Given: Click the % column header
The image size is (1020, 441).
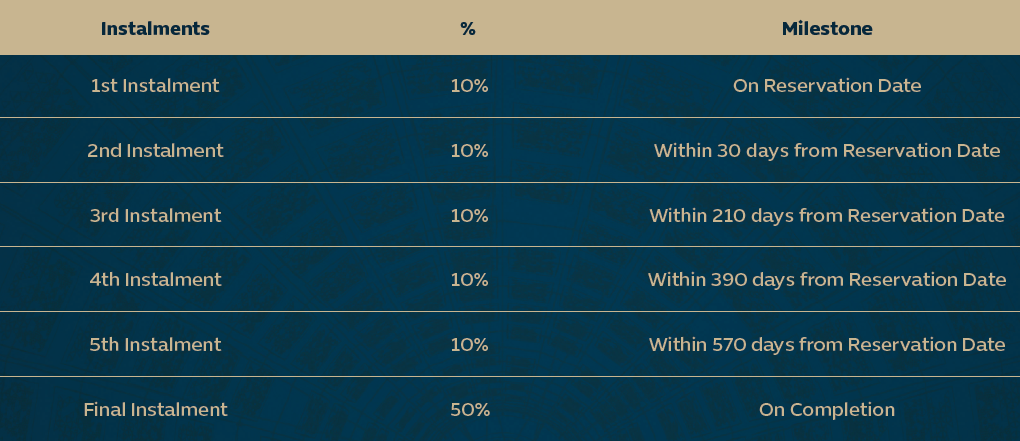Looking at the screenshot, I should click(468, 29).
